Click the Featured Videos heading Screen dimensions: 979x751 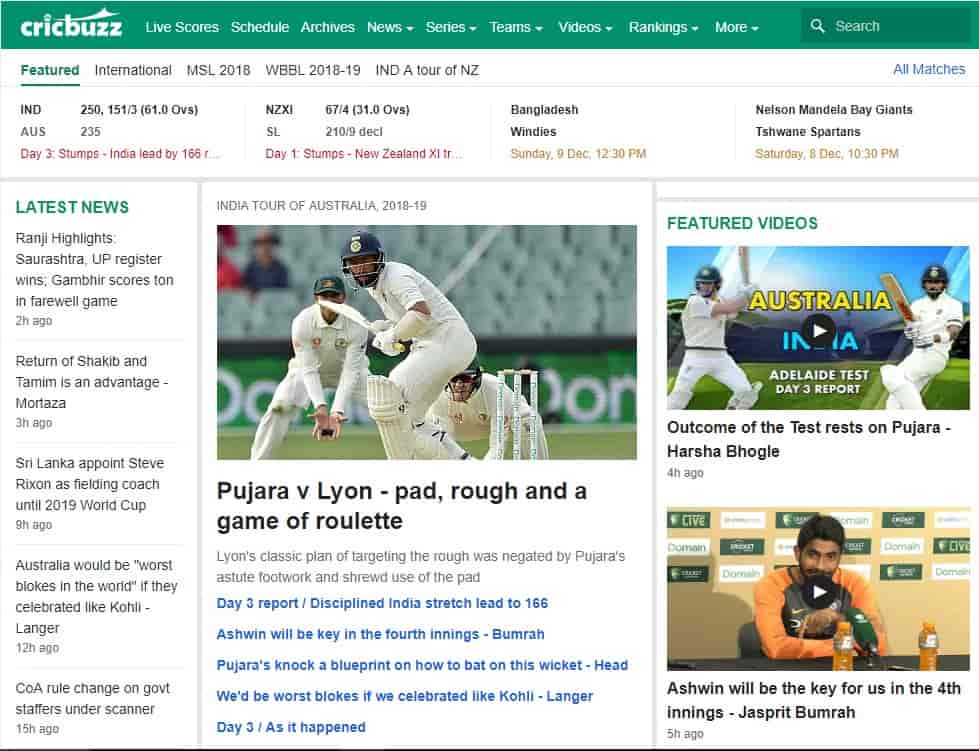pos(742,223)
